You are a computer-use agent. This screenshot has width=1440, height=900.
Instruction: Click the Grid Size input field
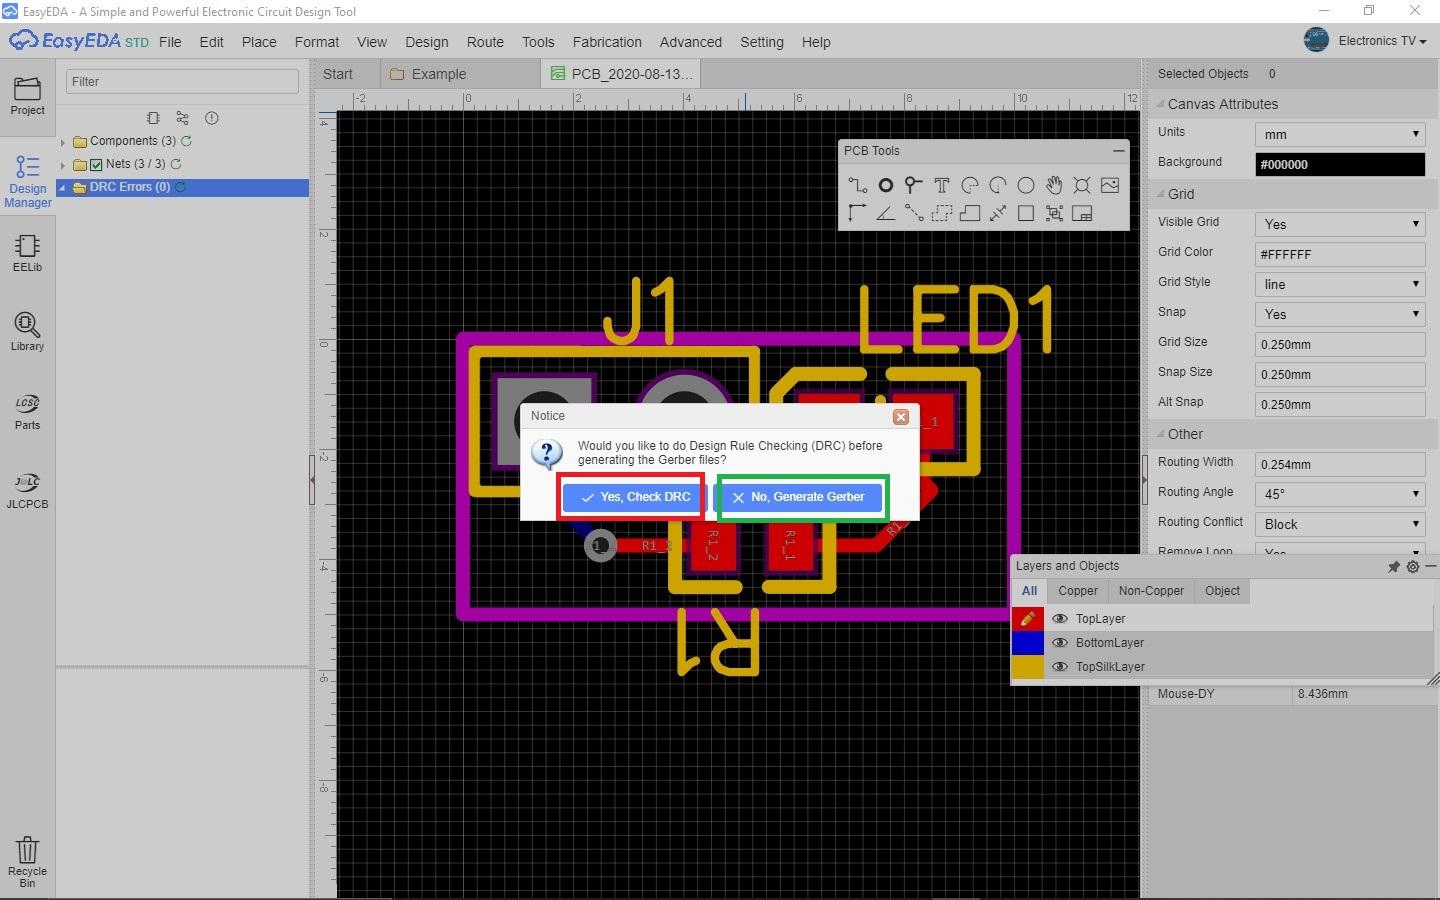click(x=1340, y=344)
